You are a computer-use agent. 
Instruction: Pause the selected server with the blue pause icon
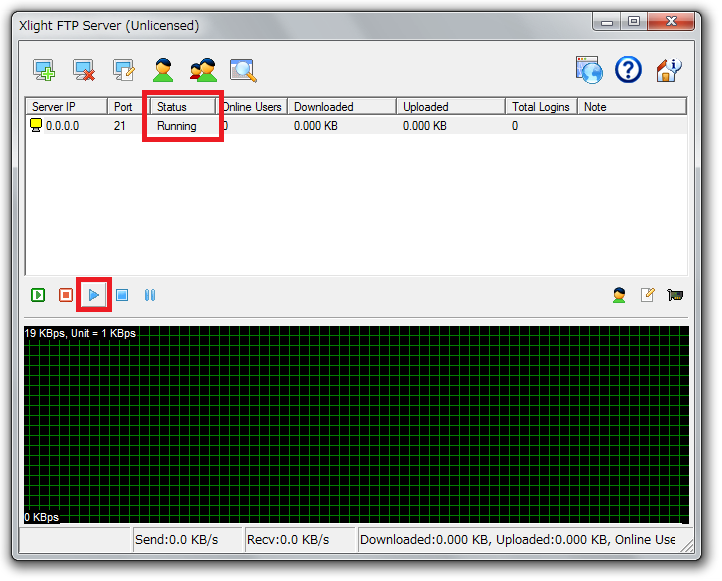tap(150, 295)
